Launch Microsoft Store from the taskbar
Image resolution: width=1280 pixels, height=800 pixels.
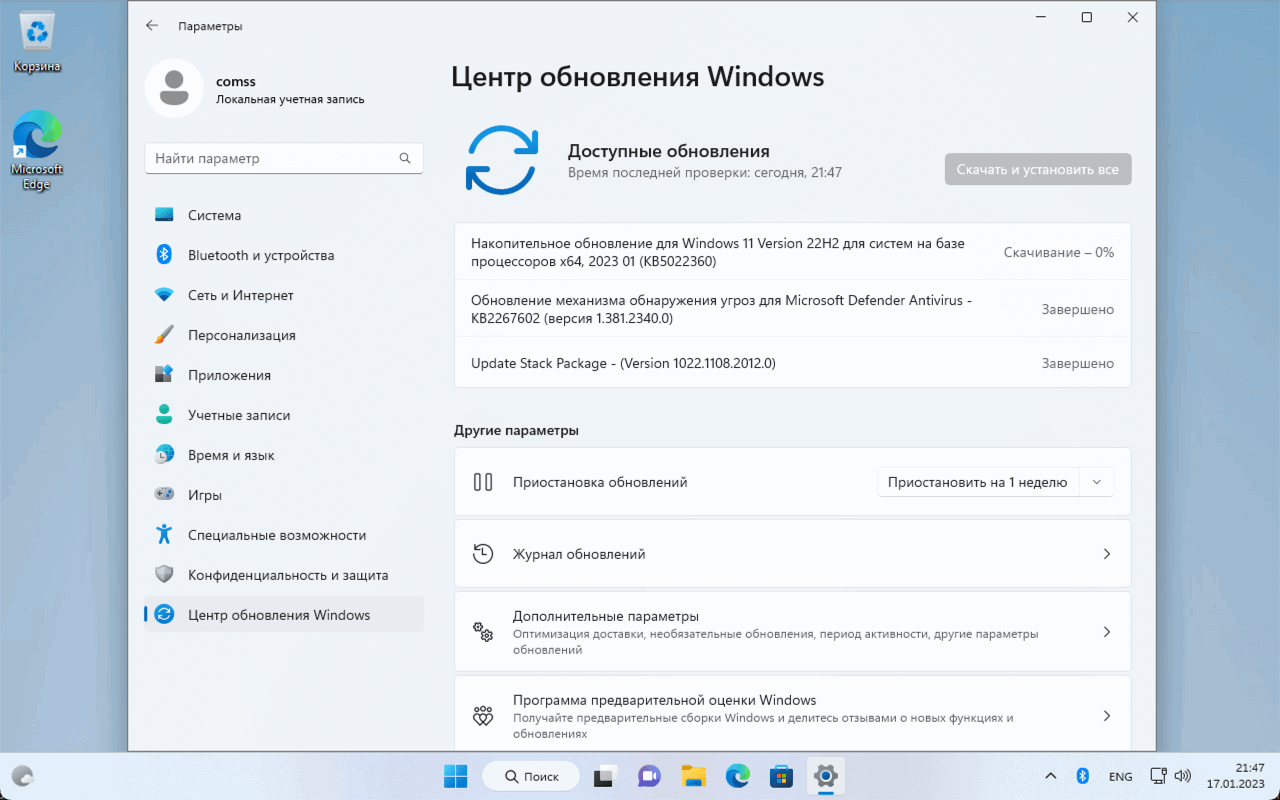781,776
